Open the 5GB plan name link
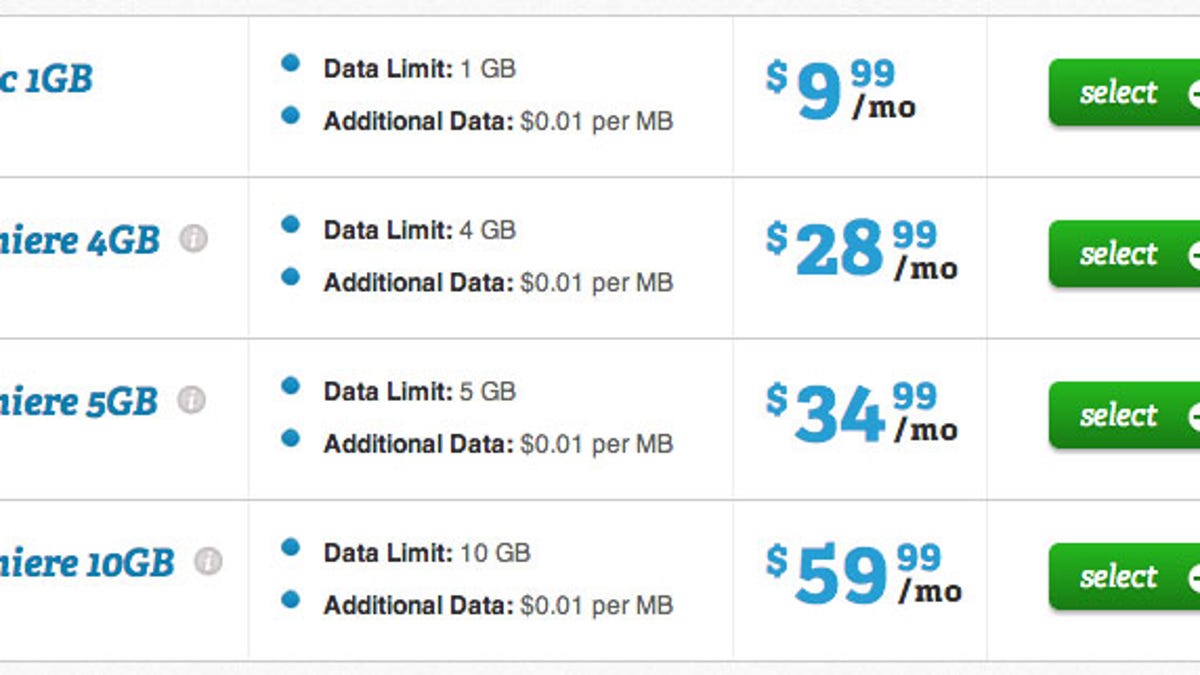The image size is (1200, 675). pyautogui.click(x=79, y=402)
